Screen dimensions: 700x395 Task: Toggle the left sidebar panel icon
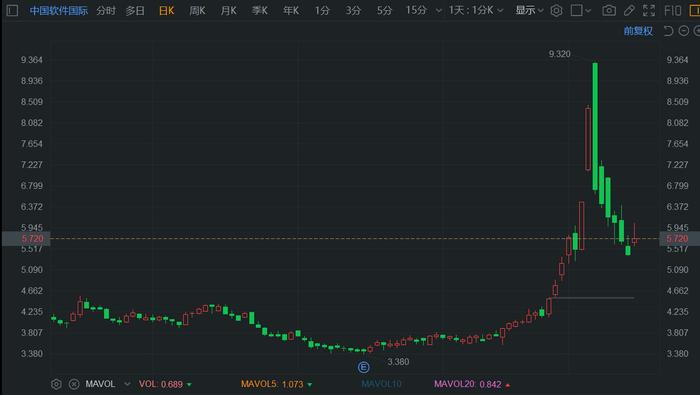(12, 10)
